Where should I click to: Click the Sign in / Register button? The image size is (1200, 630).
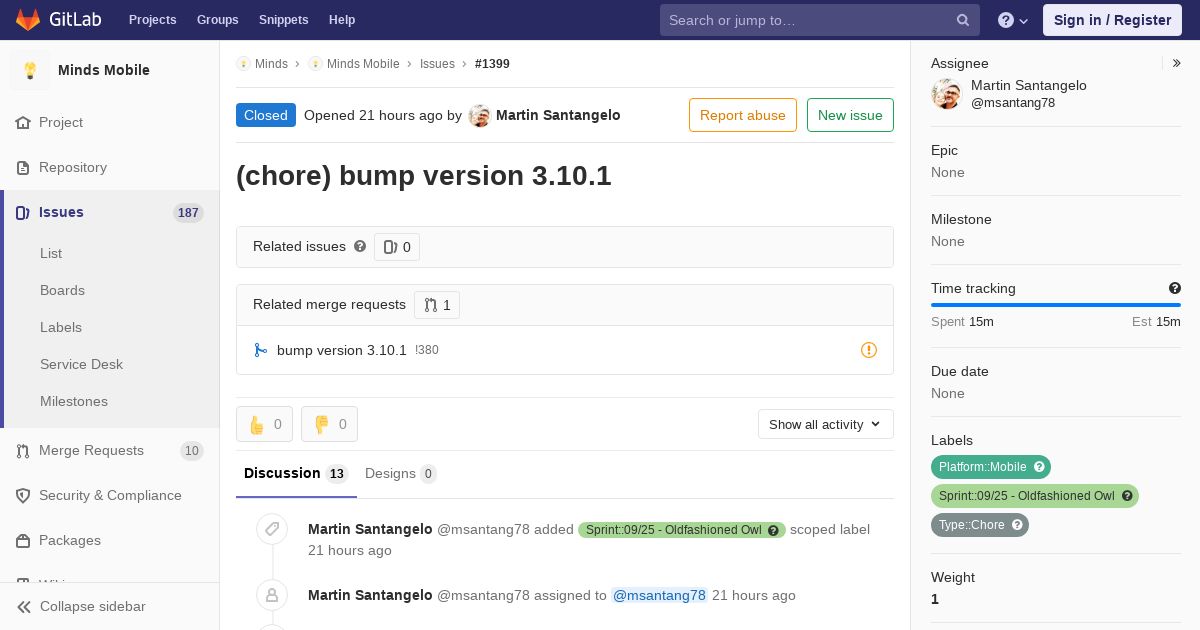(1112, 20)
